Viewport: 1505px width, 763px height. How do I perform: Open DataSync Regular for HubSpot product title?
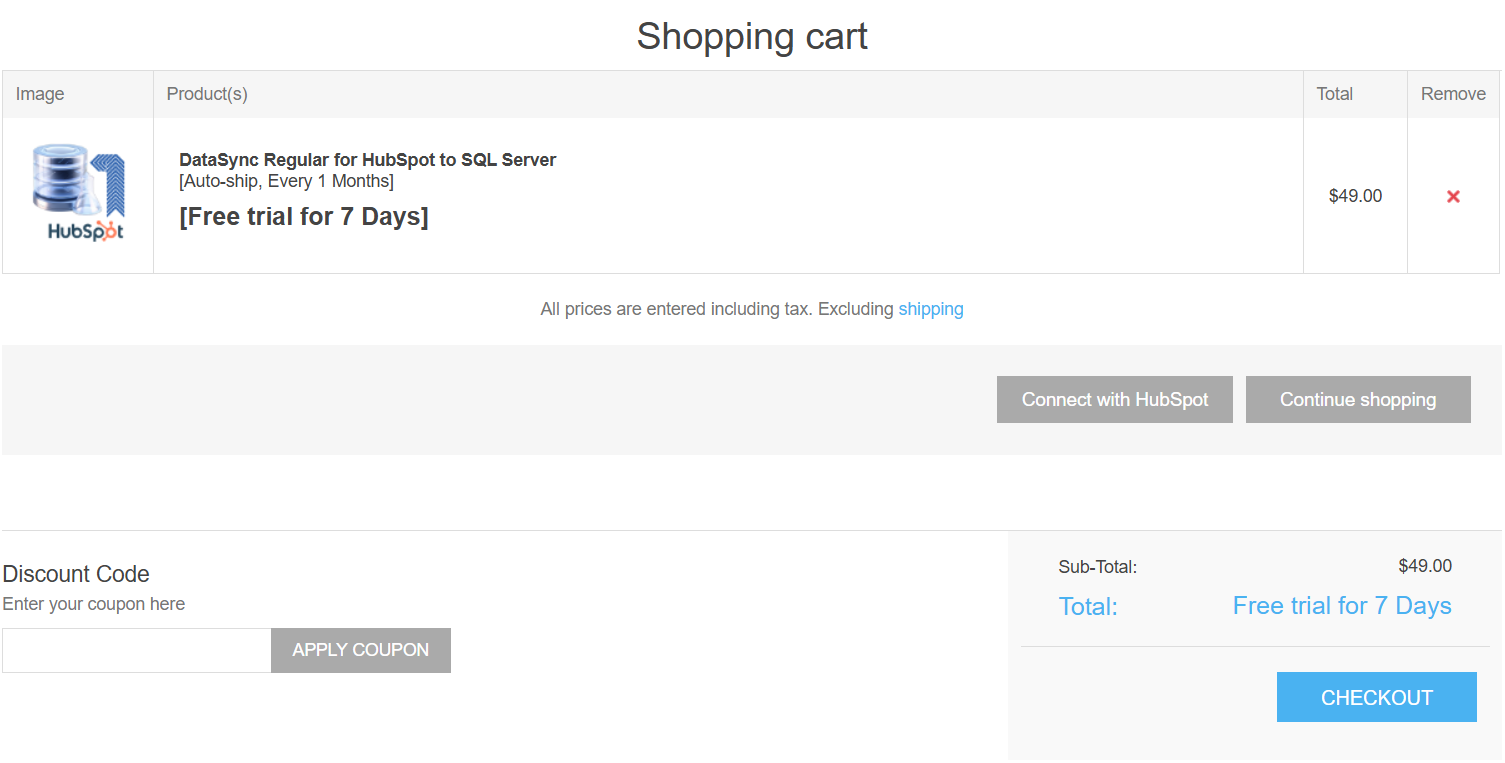(367, 160)
